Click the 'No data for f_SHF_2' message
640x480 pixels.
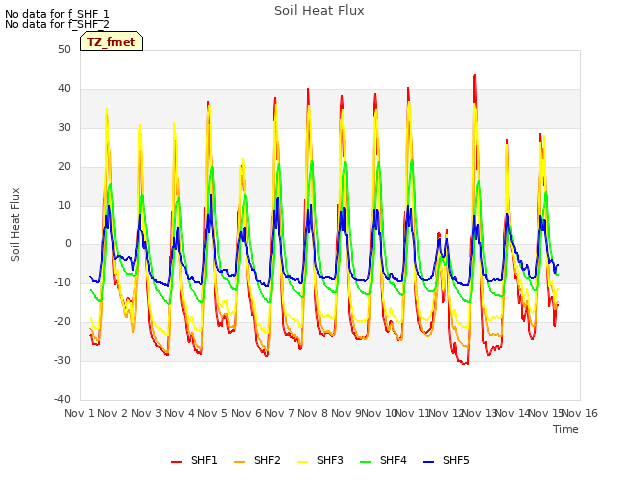pos(57,24)
